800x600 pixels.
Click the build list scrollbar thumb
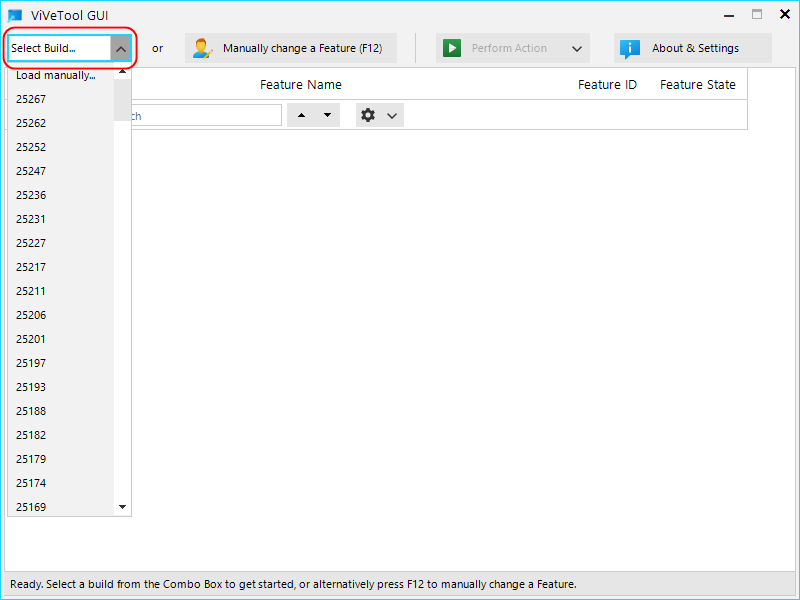coord(122,100)
